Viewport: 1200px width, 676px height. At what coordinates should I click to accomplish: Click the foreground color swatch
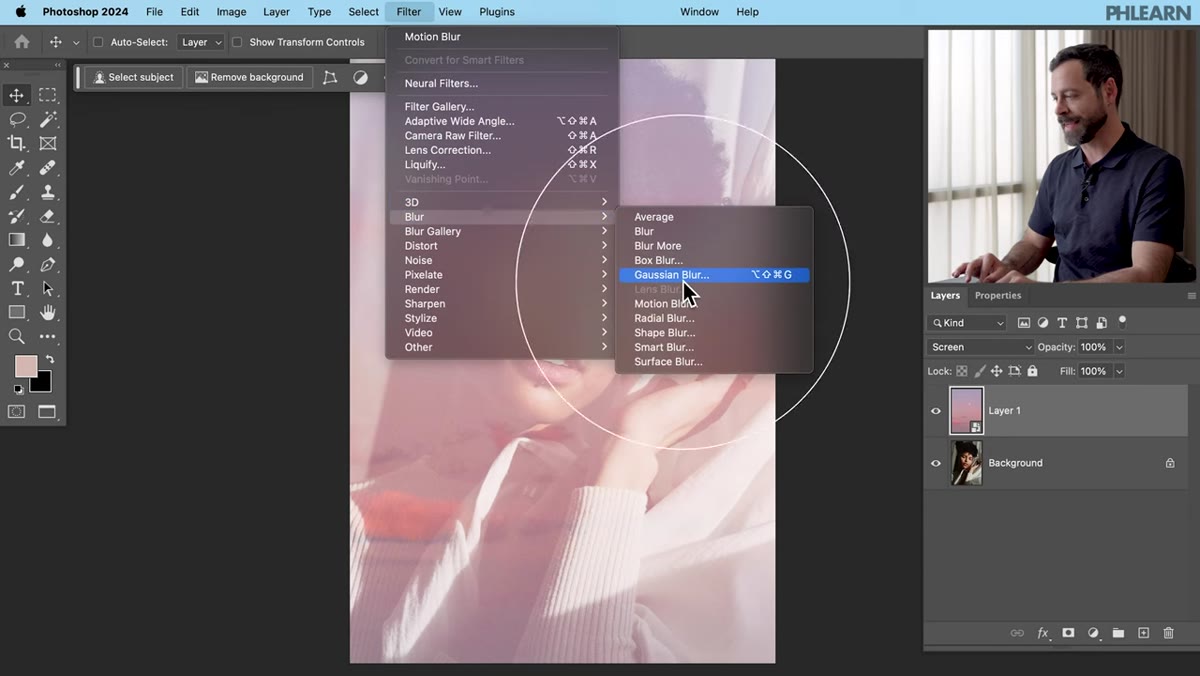point(26,366)
